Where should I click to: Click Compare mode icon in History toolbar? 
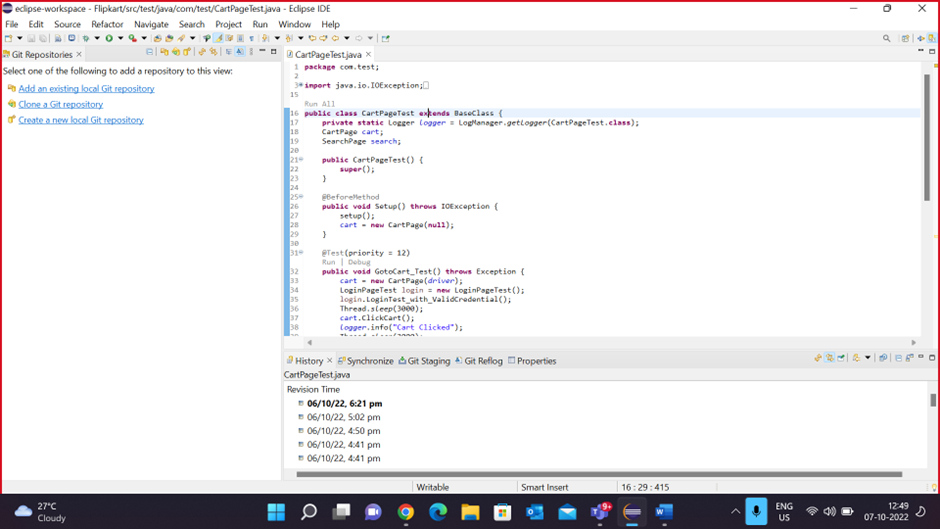point(883,358)
